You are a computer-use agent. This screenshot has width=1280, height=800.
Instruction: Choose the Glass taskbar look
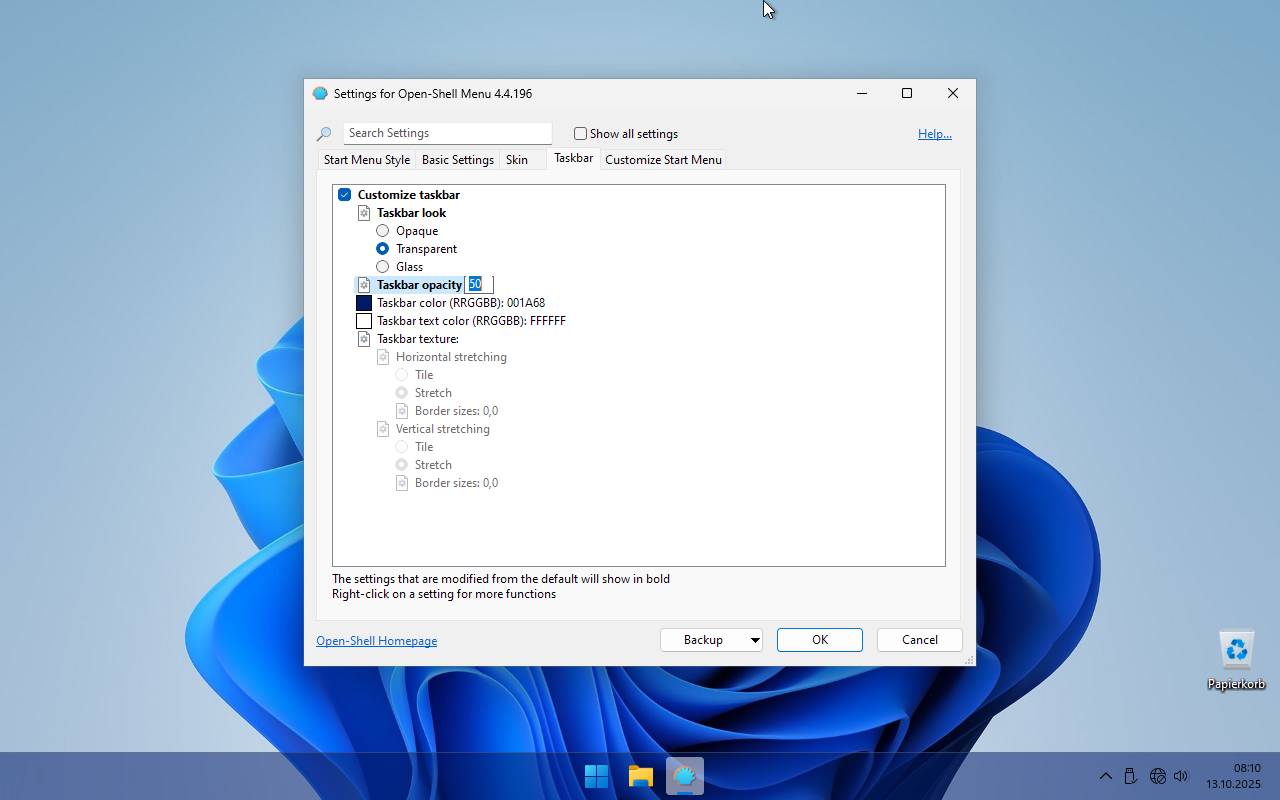(x=382, y=267)
